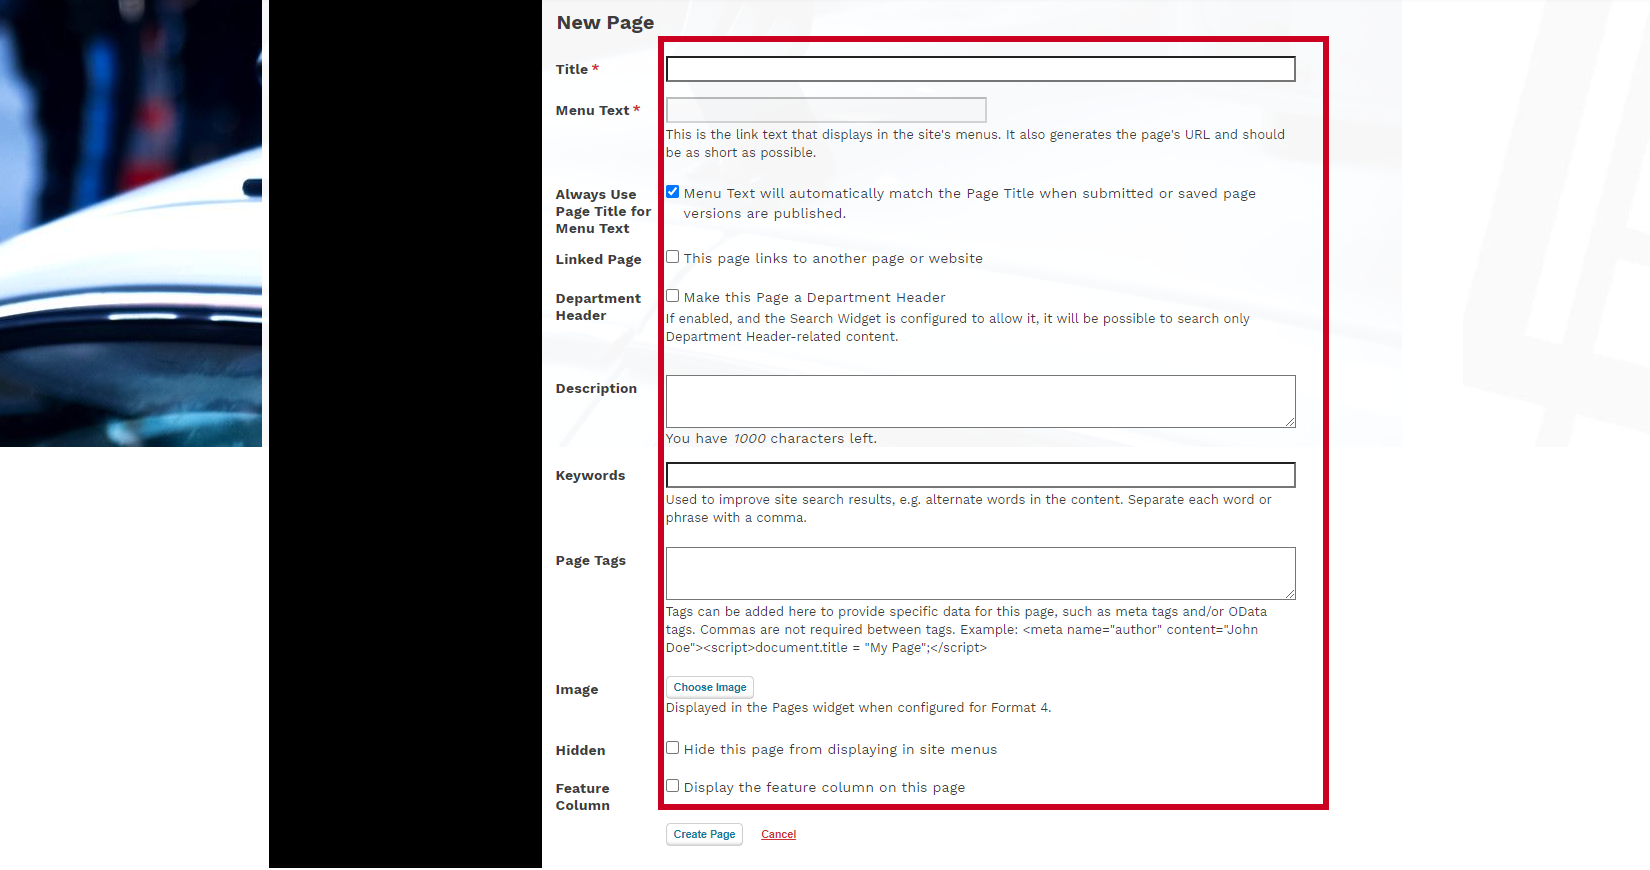Click 'You have 1000 characters left.' text
This screenshot has width=1650, height=870.
click(771, 438)
